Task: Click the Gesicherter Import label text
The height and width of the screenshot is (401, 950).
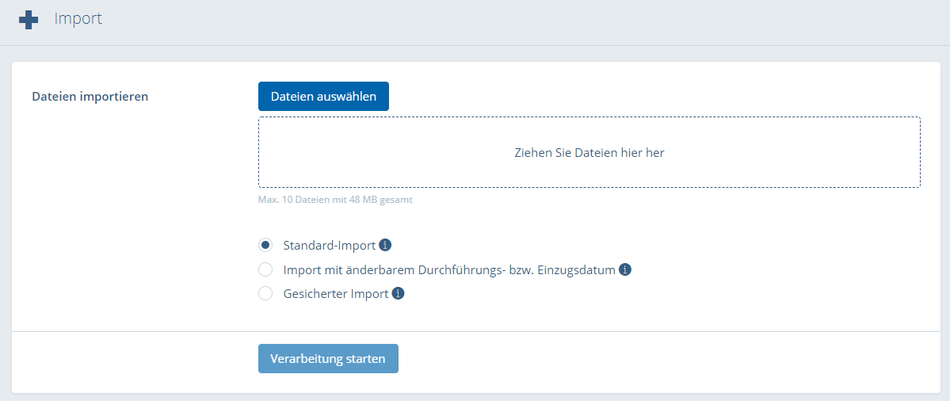Action: pos(336,294)
